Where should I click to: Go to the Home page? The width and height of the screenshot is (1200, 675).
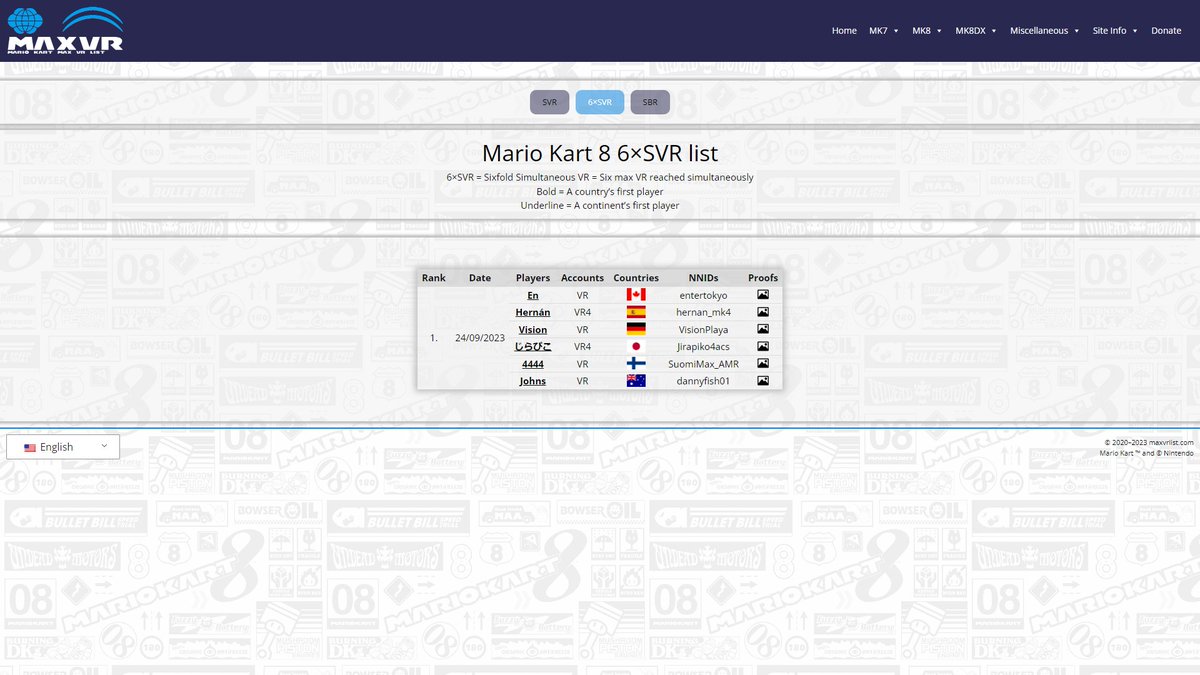coord(844,31)
